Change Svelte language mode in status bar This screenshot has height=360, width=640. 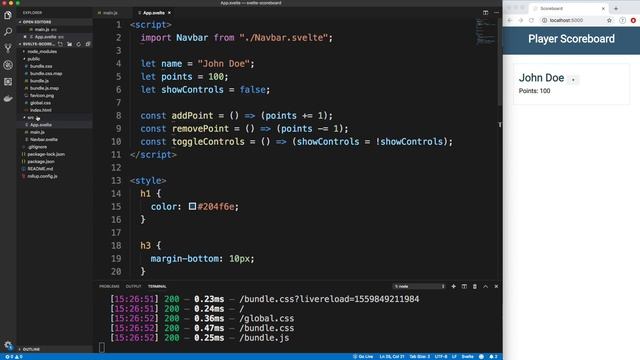[x=467, y=357]
